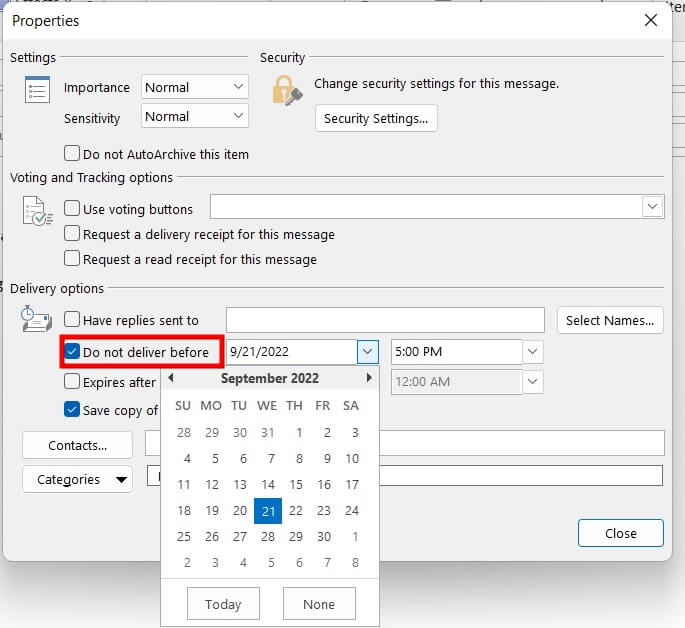Click the voting and tracking document icon
The image size is (685, 628).
pyautogui.click(x=37, y=211)
